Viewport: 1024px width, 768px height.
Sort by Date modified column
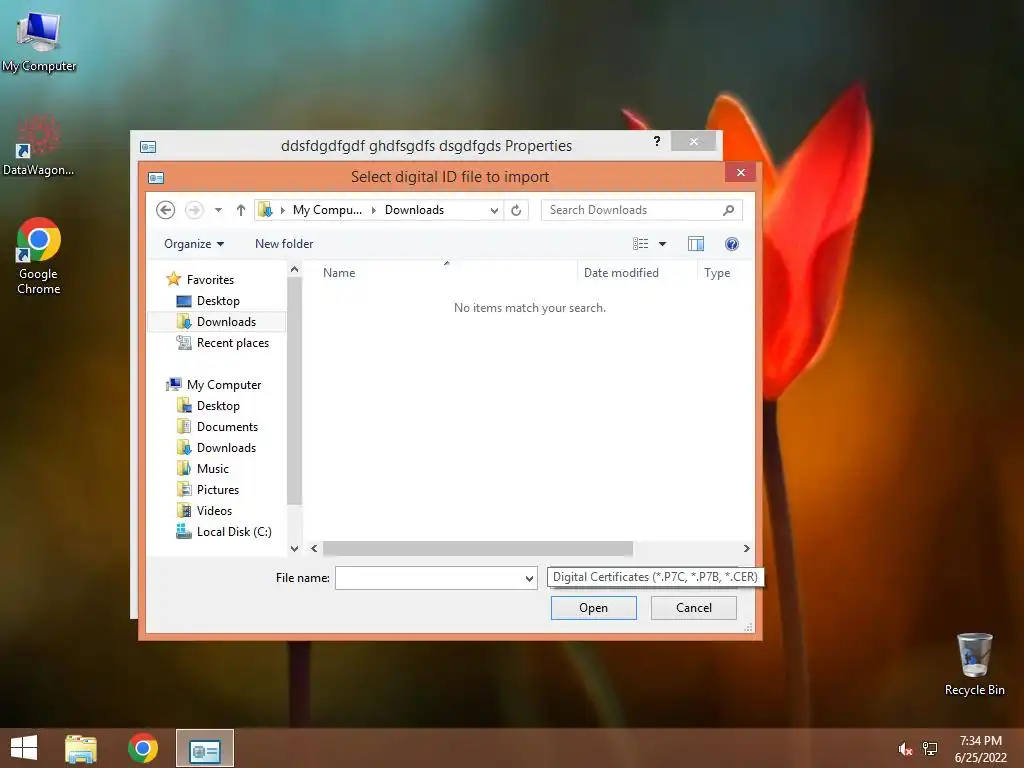coord(621,273)
